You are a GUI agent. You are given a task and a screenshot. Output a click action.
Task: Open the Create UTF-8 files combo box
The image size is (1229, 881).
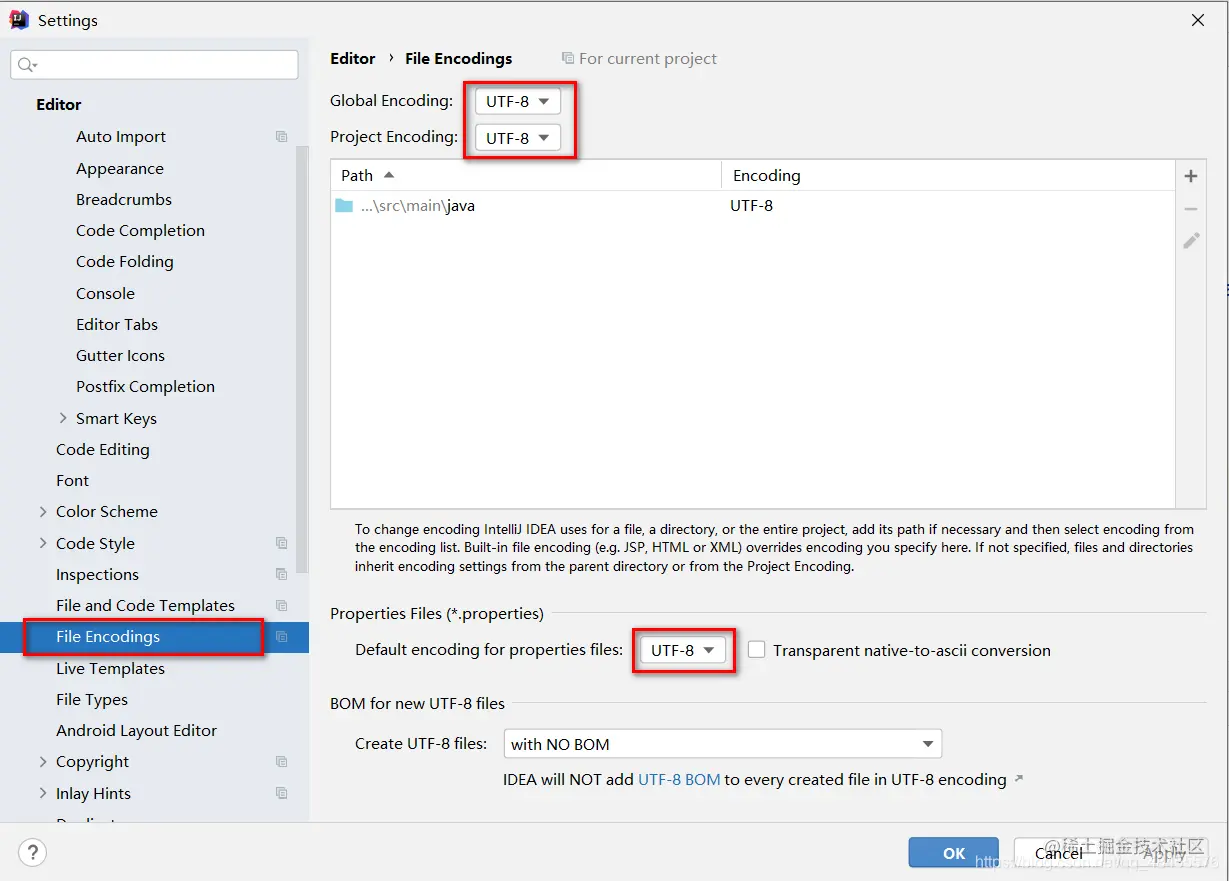tap(723, 744)
